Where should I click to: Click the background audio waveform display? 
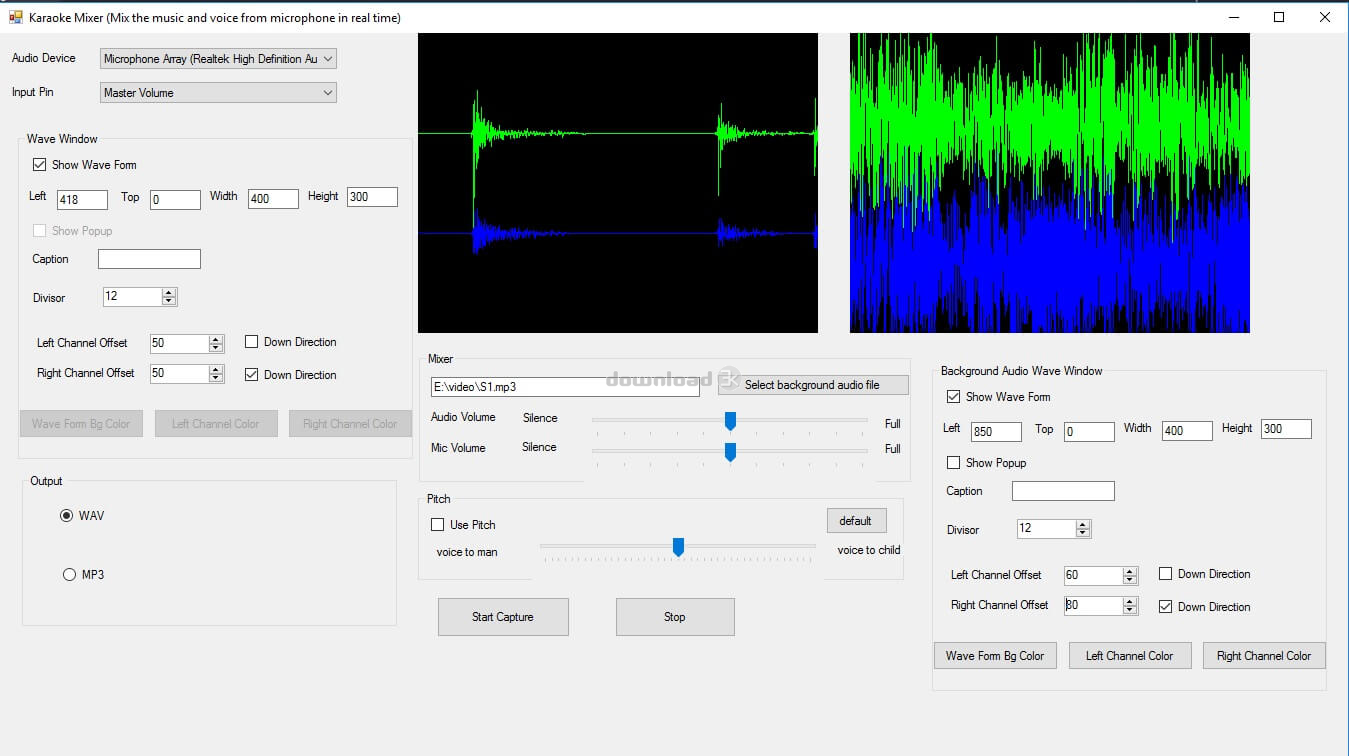1050,183
